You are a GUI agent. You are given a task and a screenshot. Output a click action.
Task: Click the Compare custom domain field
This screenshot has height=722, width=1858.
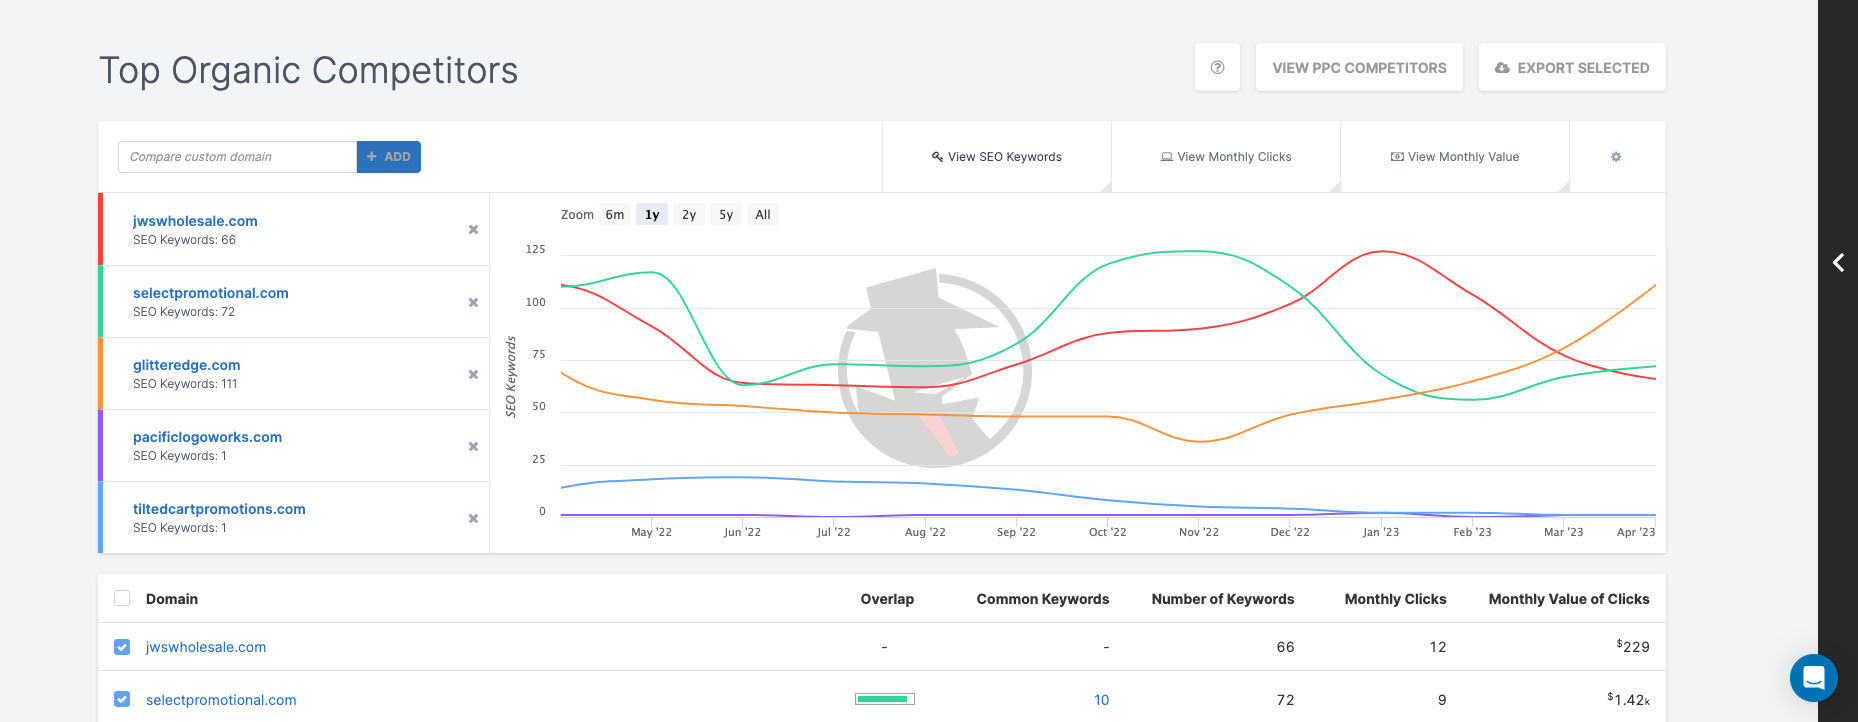point(238,157)
